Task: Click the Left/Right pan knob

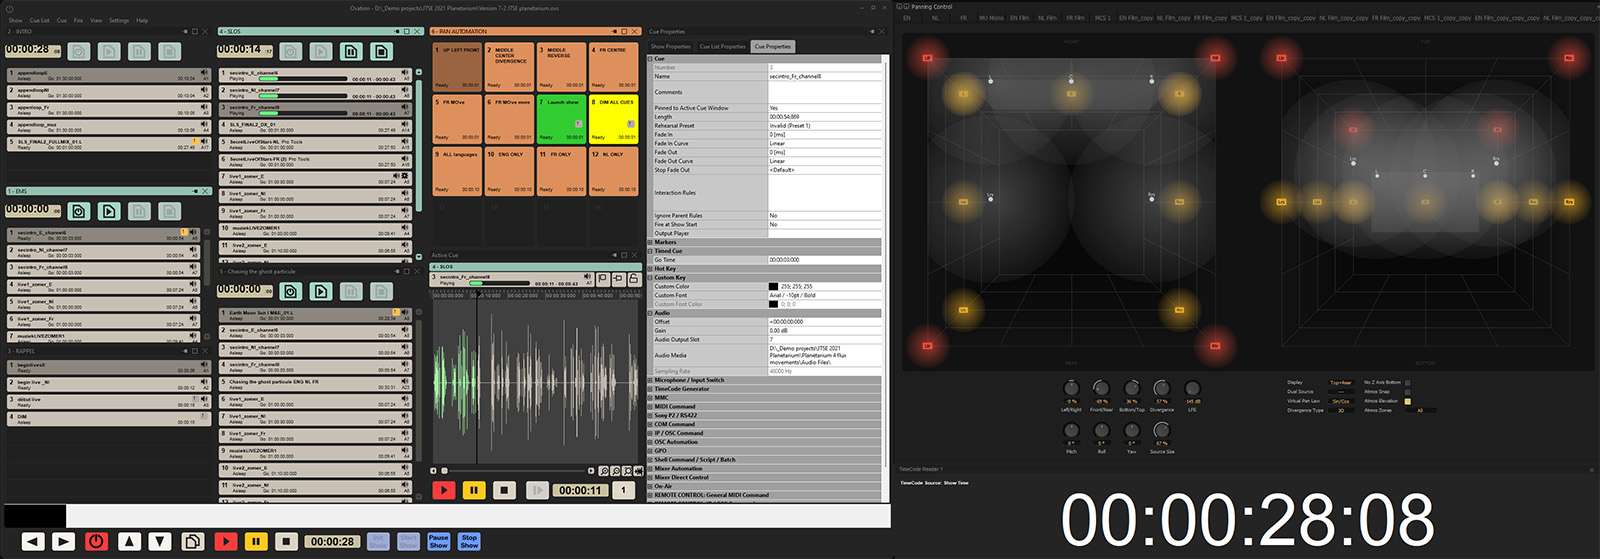Action: (x=1071, y=388)
